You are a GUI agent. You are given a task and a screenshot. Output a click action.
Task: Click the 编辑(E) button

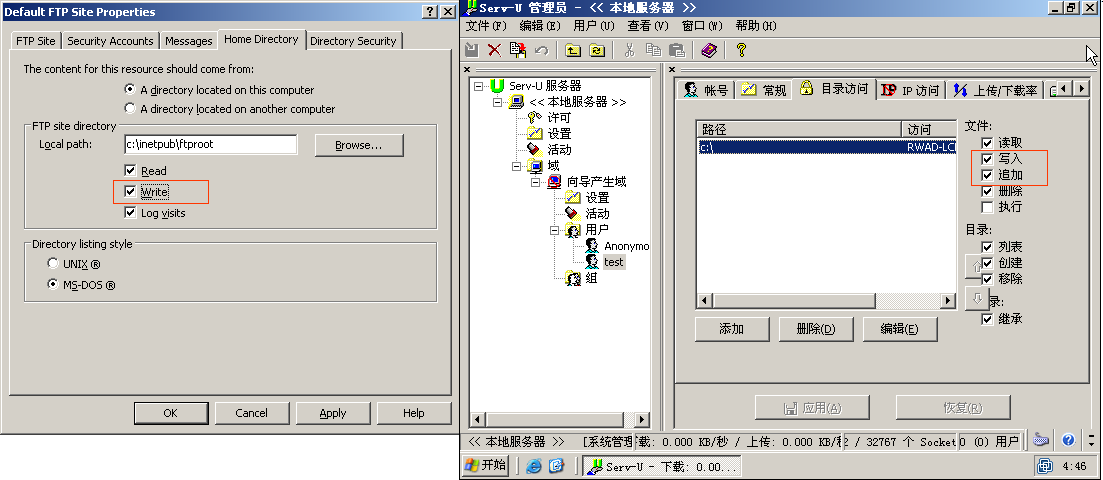coord(900,329)
